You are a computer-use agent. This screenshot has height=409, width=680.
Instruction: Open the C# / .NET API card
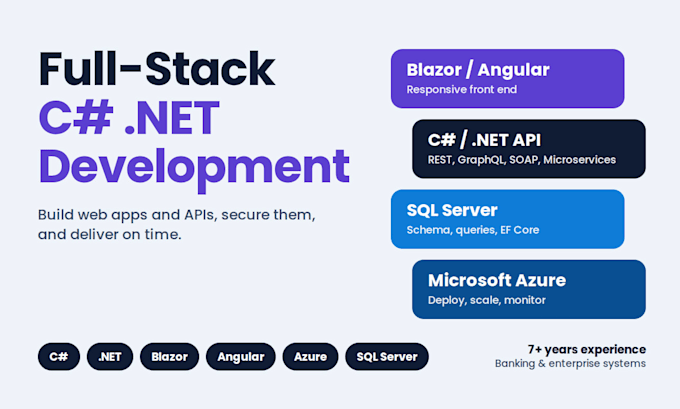click(x=529, y=149)
